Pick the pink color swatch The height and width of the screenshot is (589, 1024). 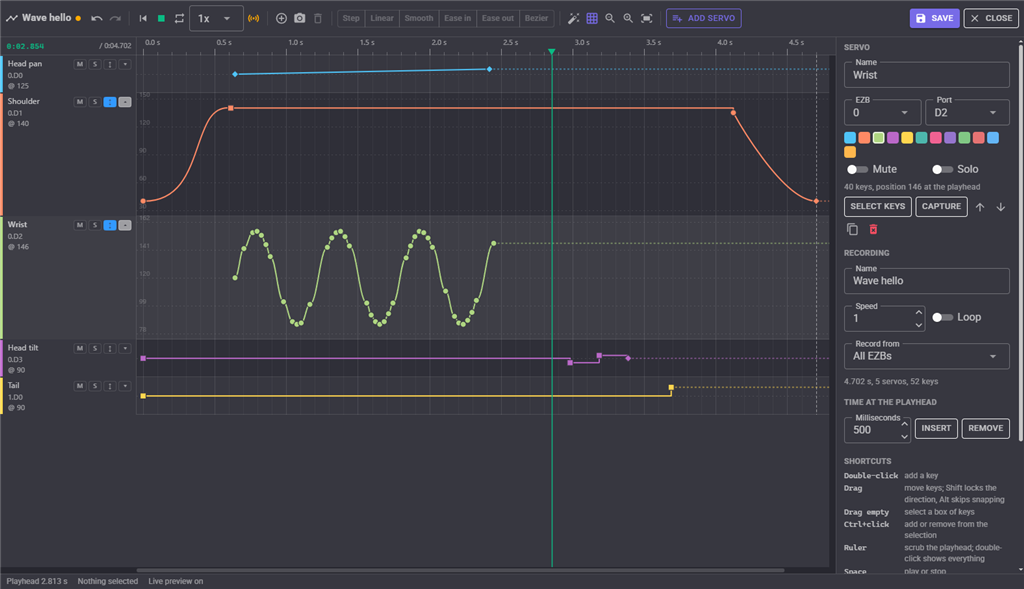(936, 138)
